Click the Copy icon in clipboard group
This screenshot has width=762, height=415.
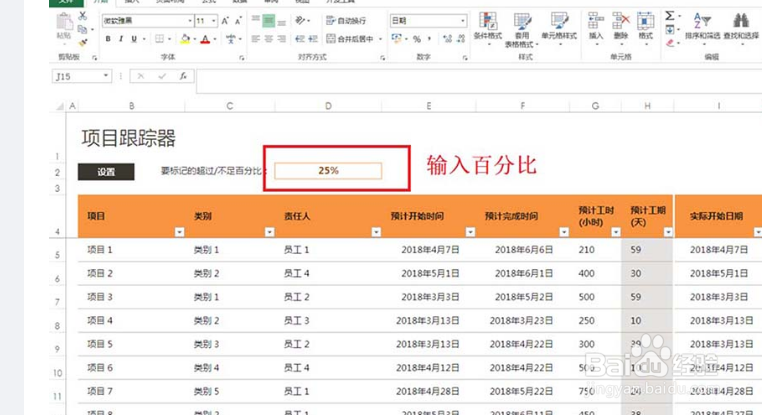coord(82,30)
